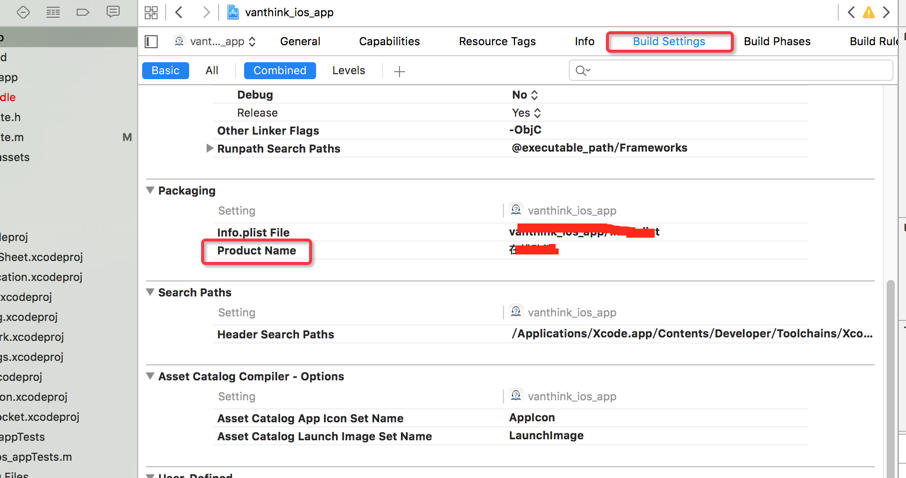The height and width of the screenshot is (478, 906).
Task: Switch to the Build Phases tab
Action: (x=777, y=41)
